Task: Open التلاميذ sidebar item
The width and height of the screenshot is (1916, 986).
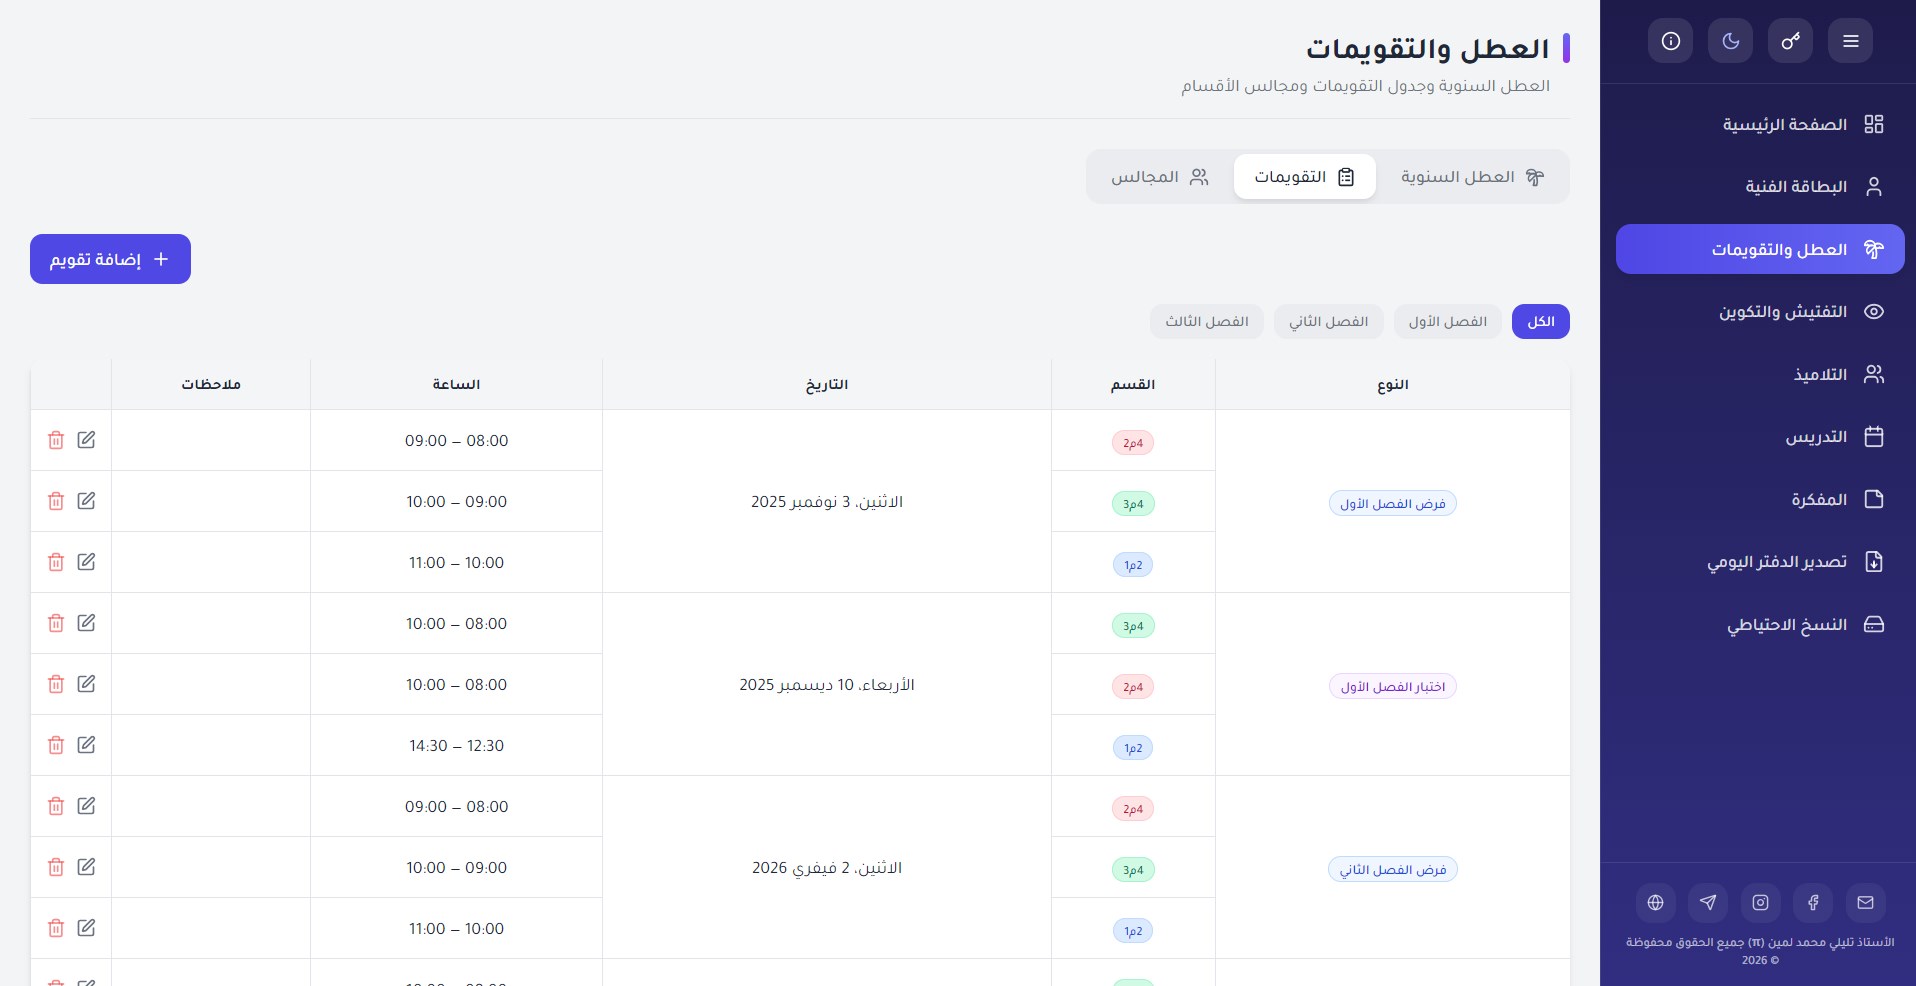Action: (x=1760, y=374)
